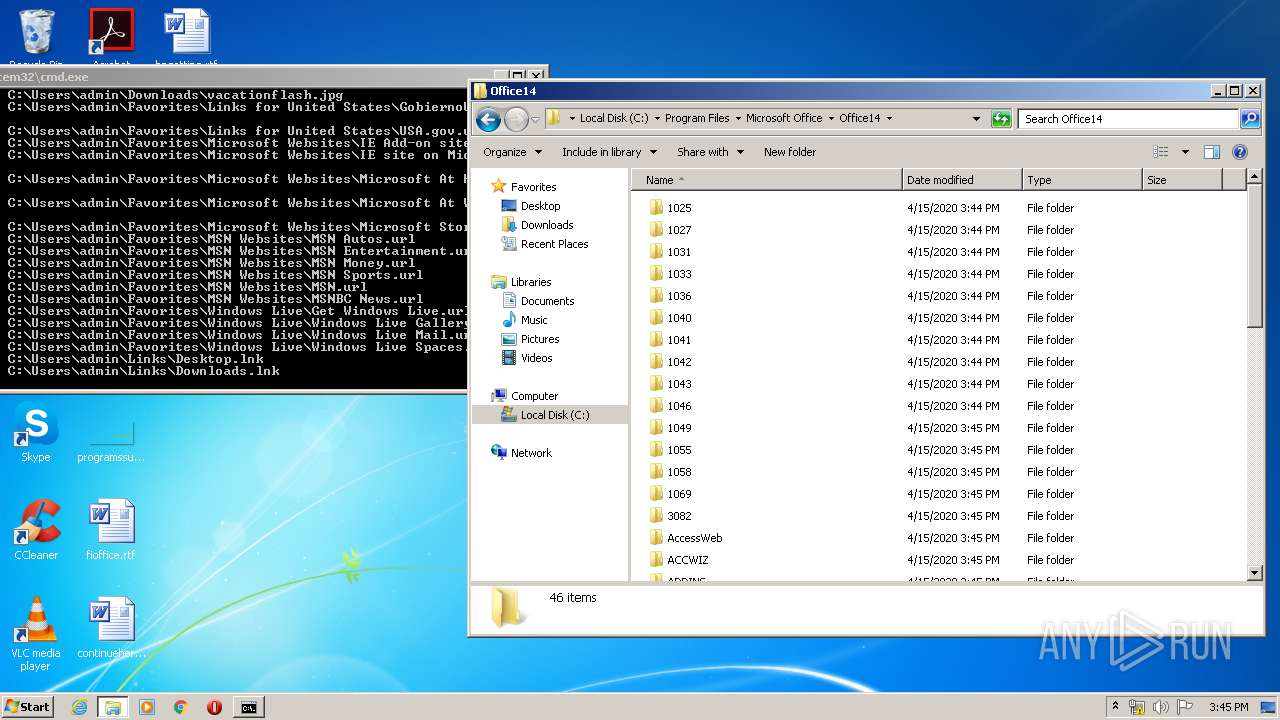
Task: Expand the dropdown arrow after Office14 path
Action: point(889,118)
